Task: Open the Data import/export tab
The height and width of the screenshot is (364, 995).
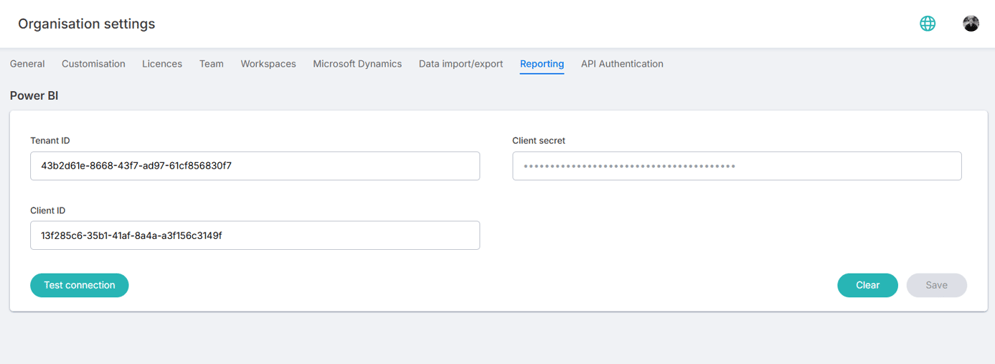Action: pyautogui.click(x=461, y=64)
